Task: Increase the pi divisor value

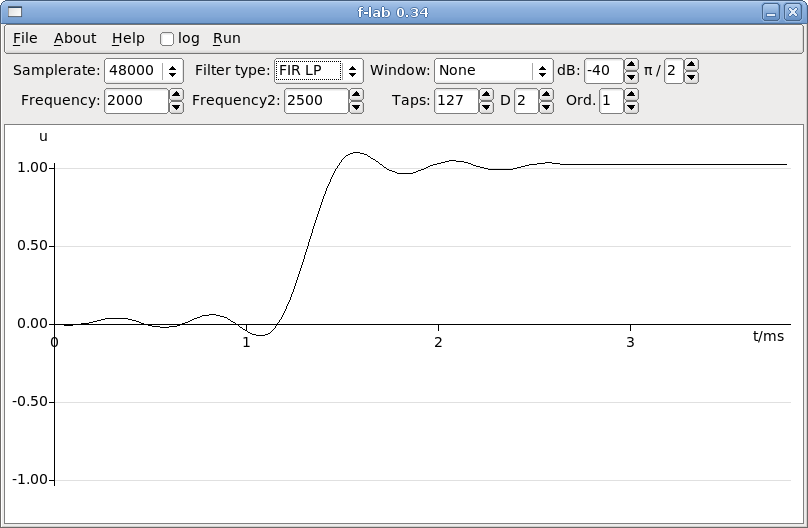Action: [x=692, y=65]
